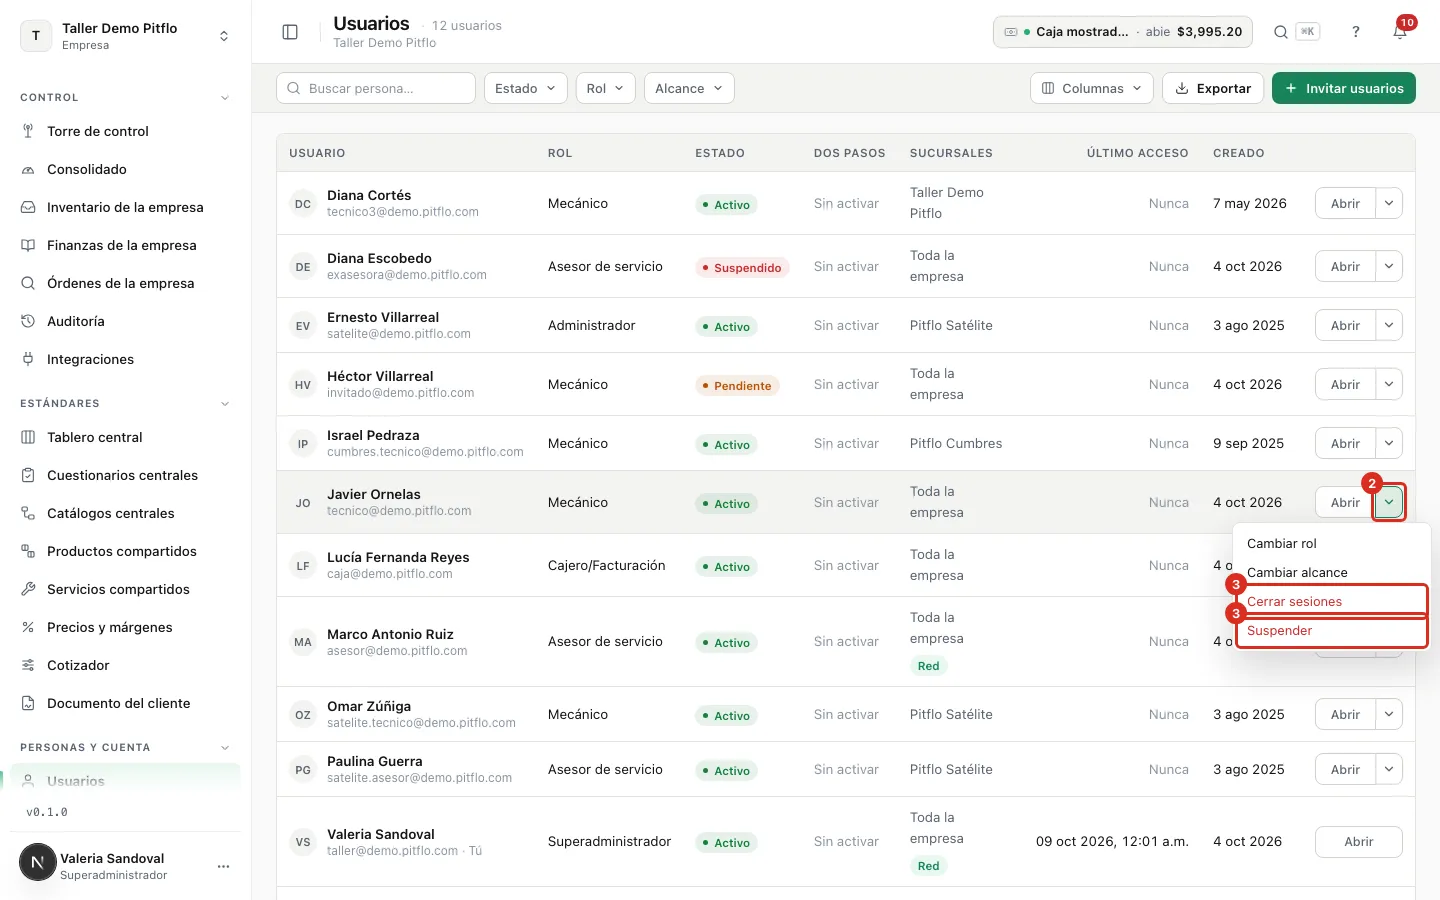1440x900 pixels.
Task: Click the Exportar button
Action: click(x=1213, y=88)
